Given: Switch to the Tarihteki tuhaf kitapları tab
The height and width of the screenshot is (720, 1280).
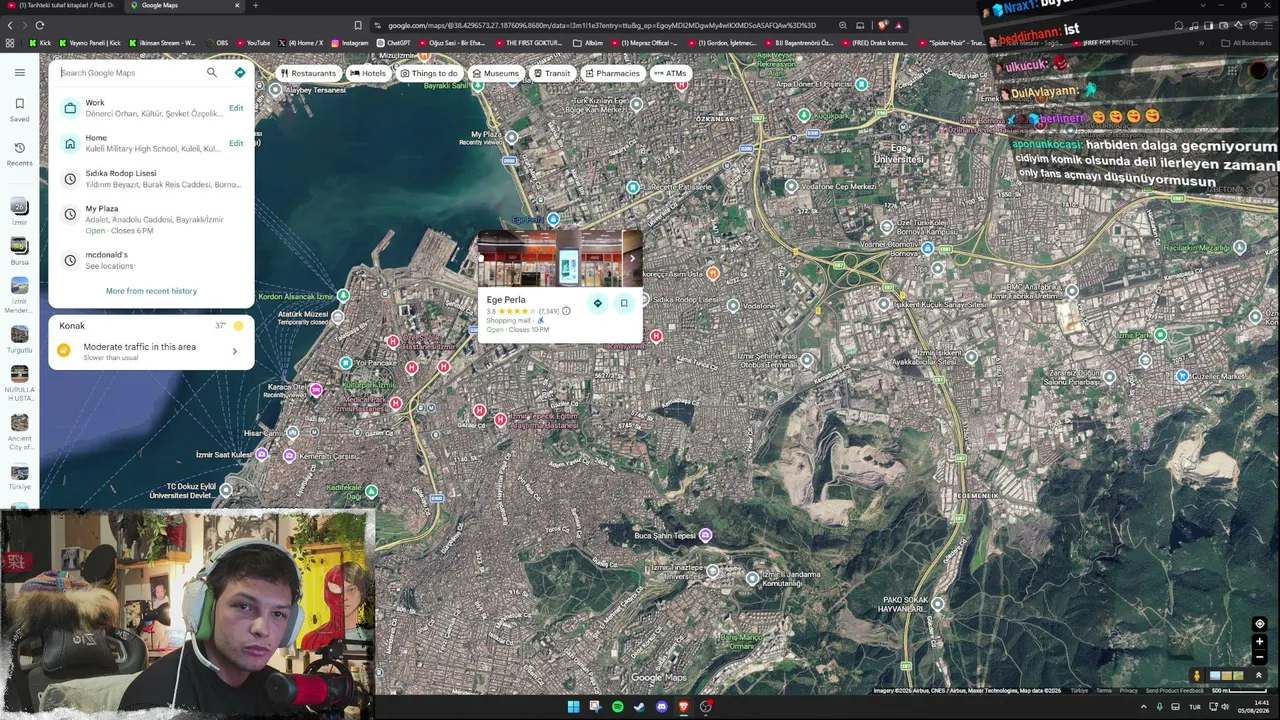Looking at the screenshot, I should [62, 5].
